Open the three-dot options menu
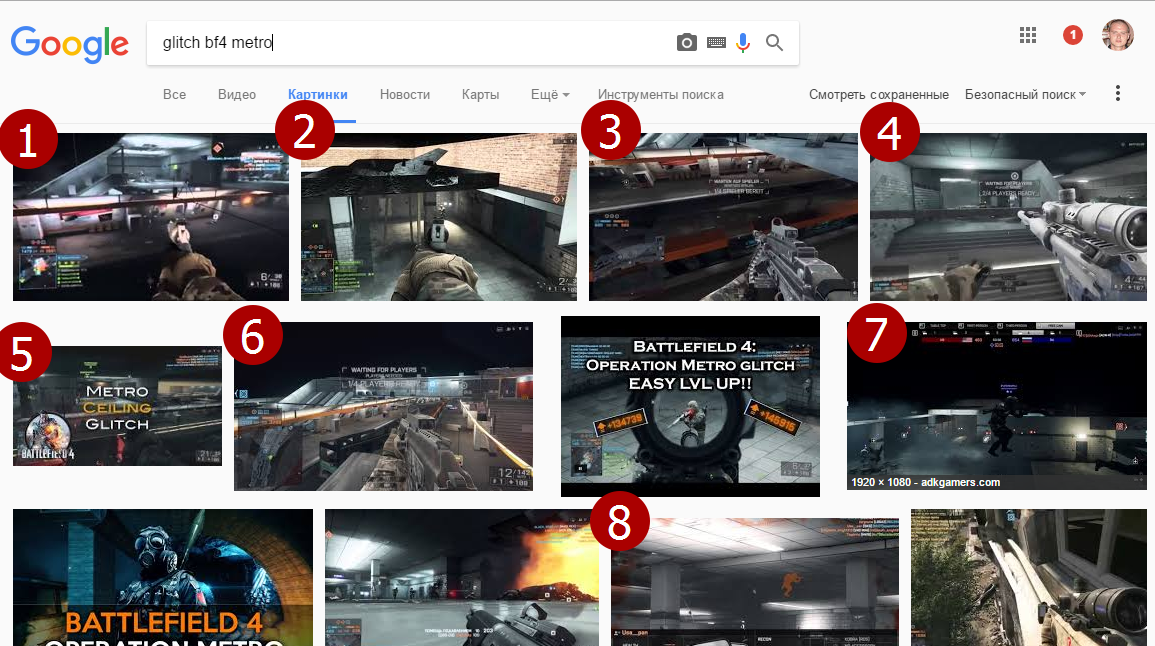This screenshot has width=1155, height=646. [x=1117, y=94]
